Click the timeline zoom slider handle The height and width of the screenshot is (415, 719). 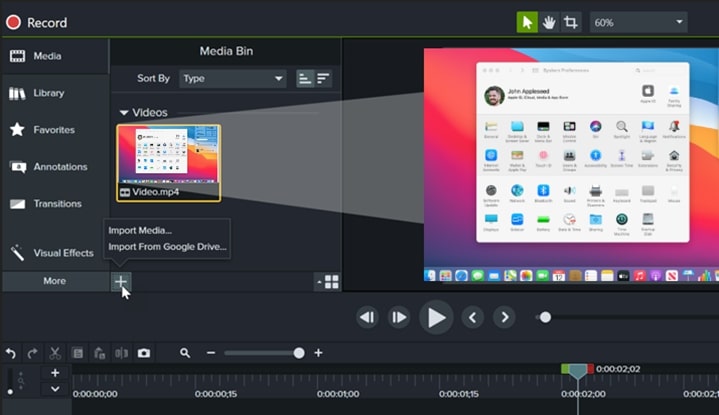[x=299, y=353]
